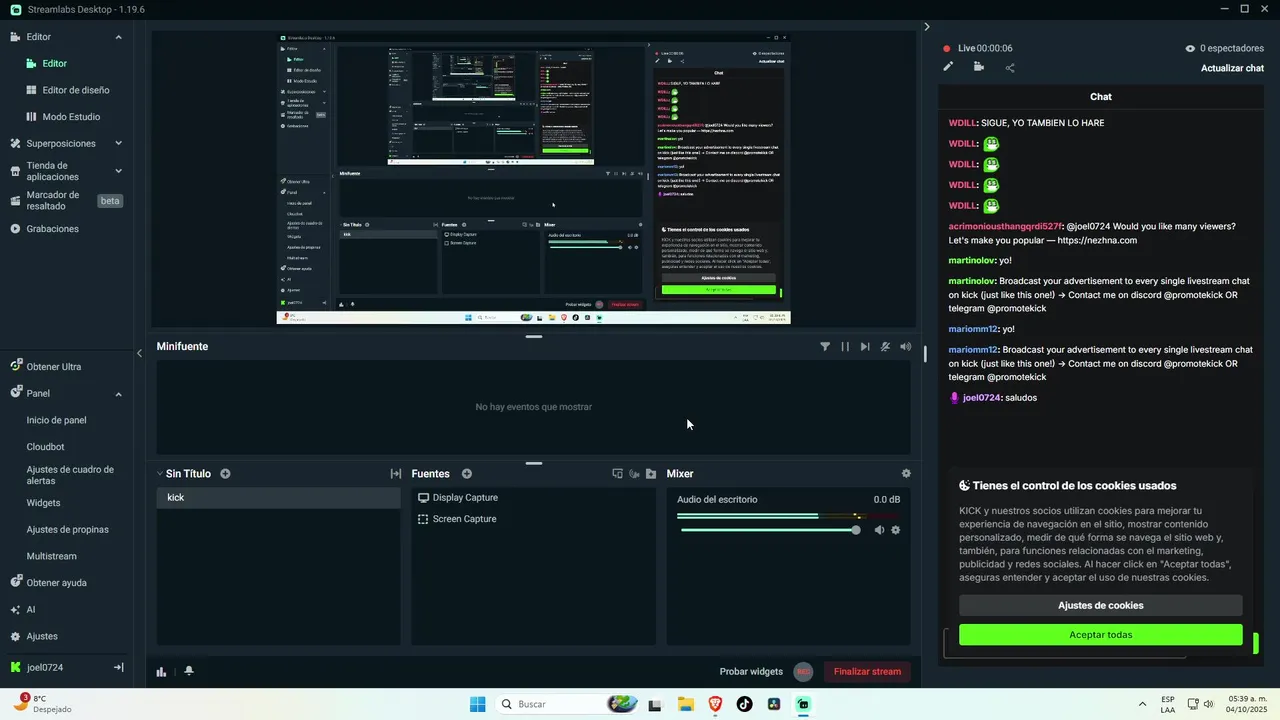Collapse the chat panel arrow
Viewport: 1280px width, 720px height.
(926, 27)
